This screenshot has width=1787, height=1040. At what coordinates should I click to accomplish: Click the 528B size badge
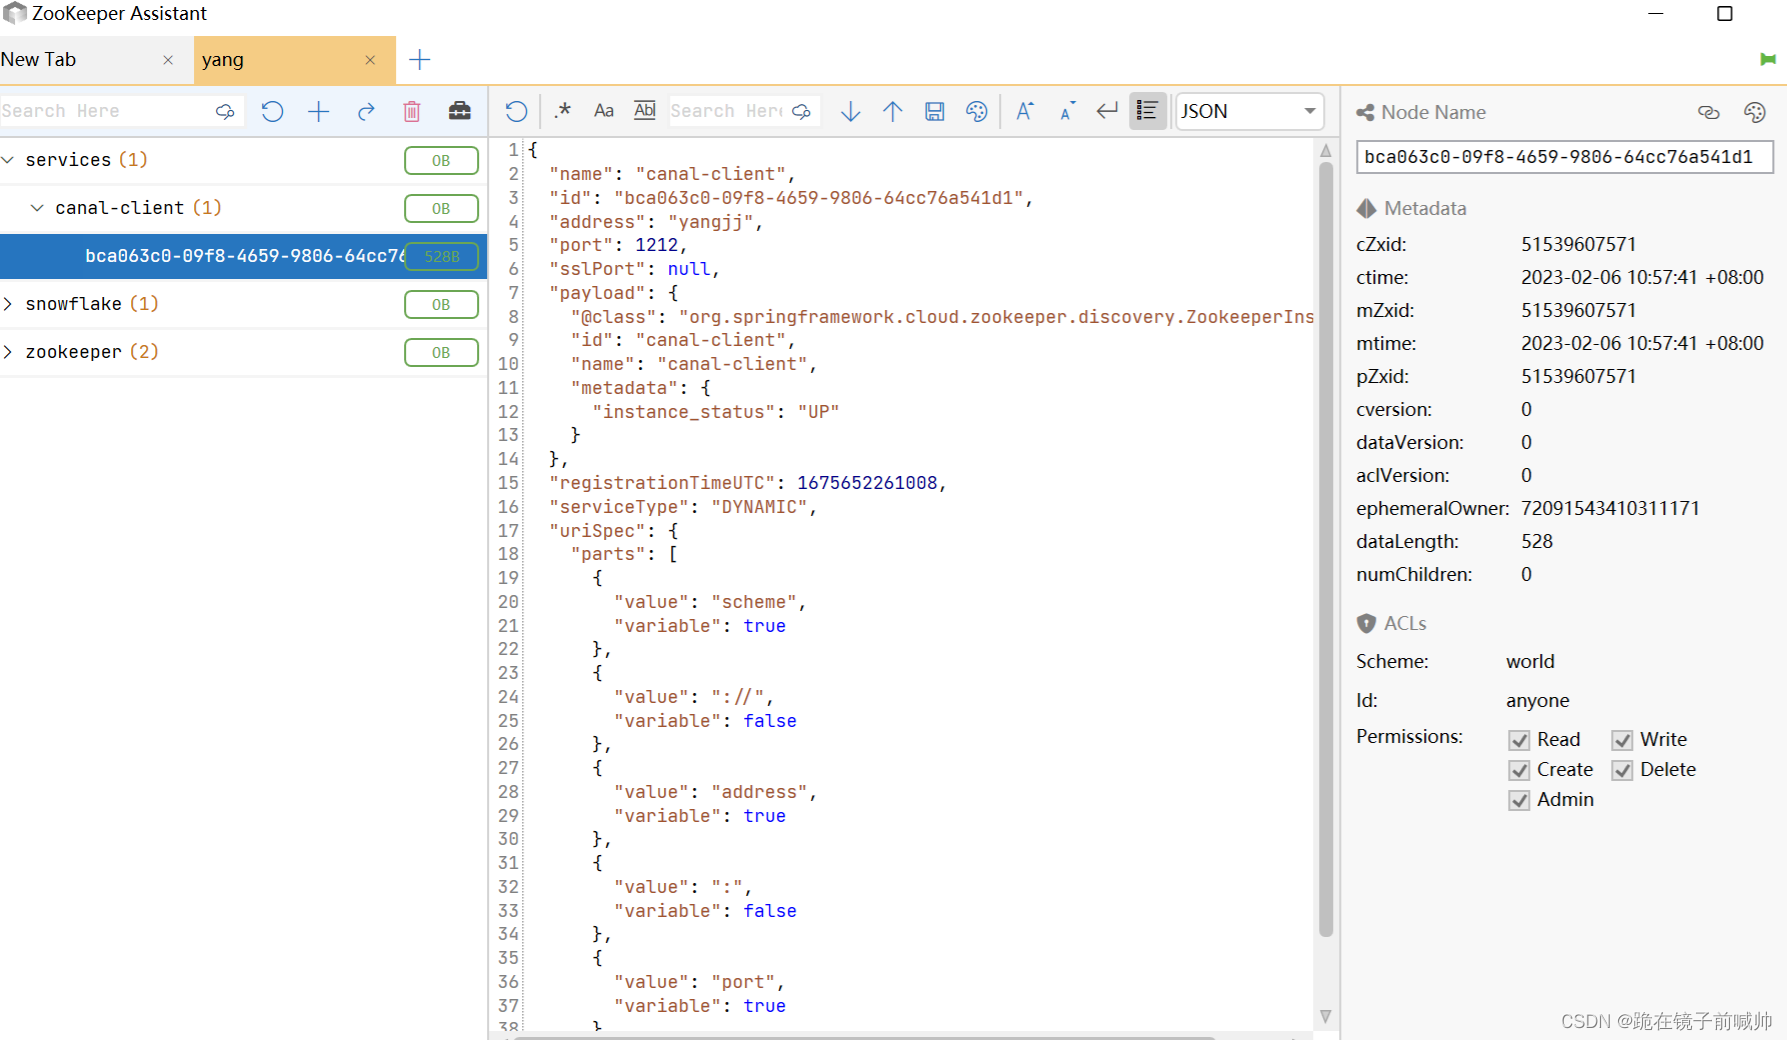coord(441,256)
